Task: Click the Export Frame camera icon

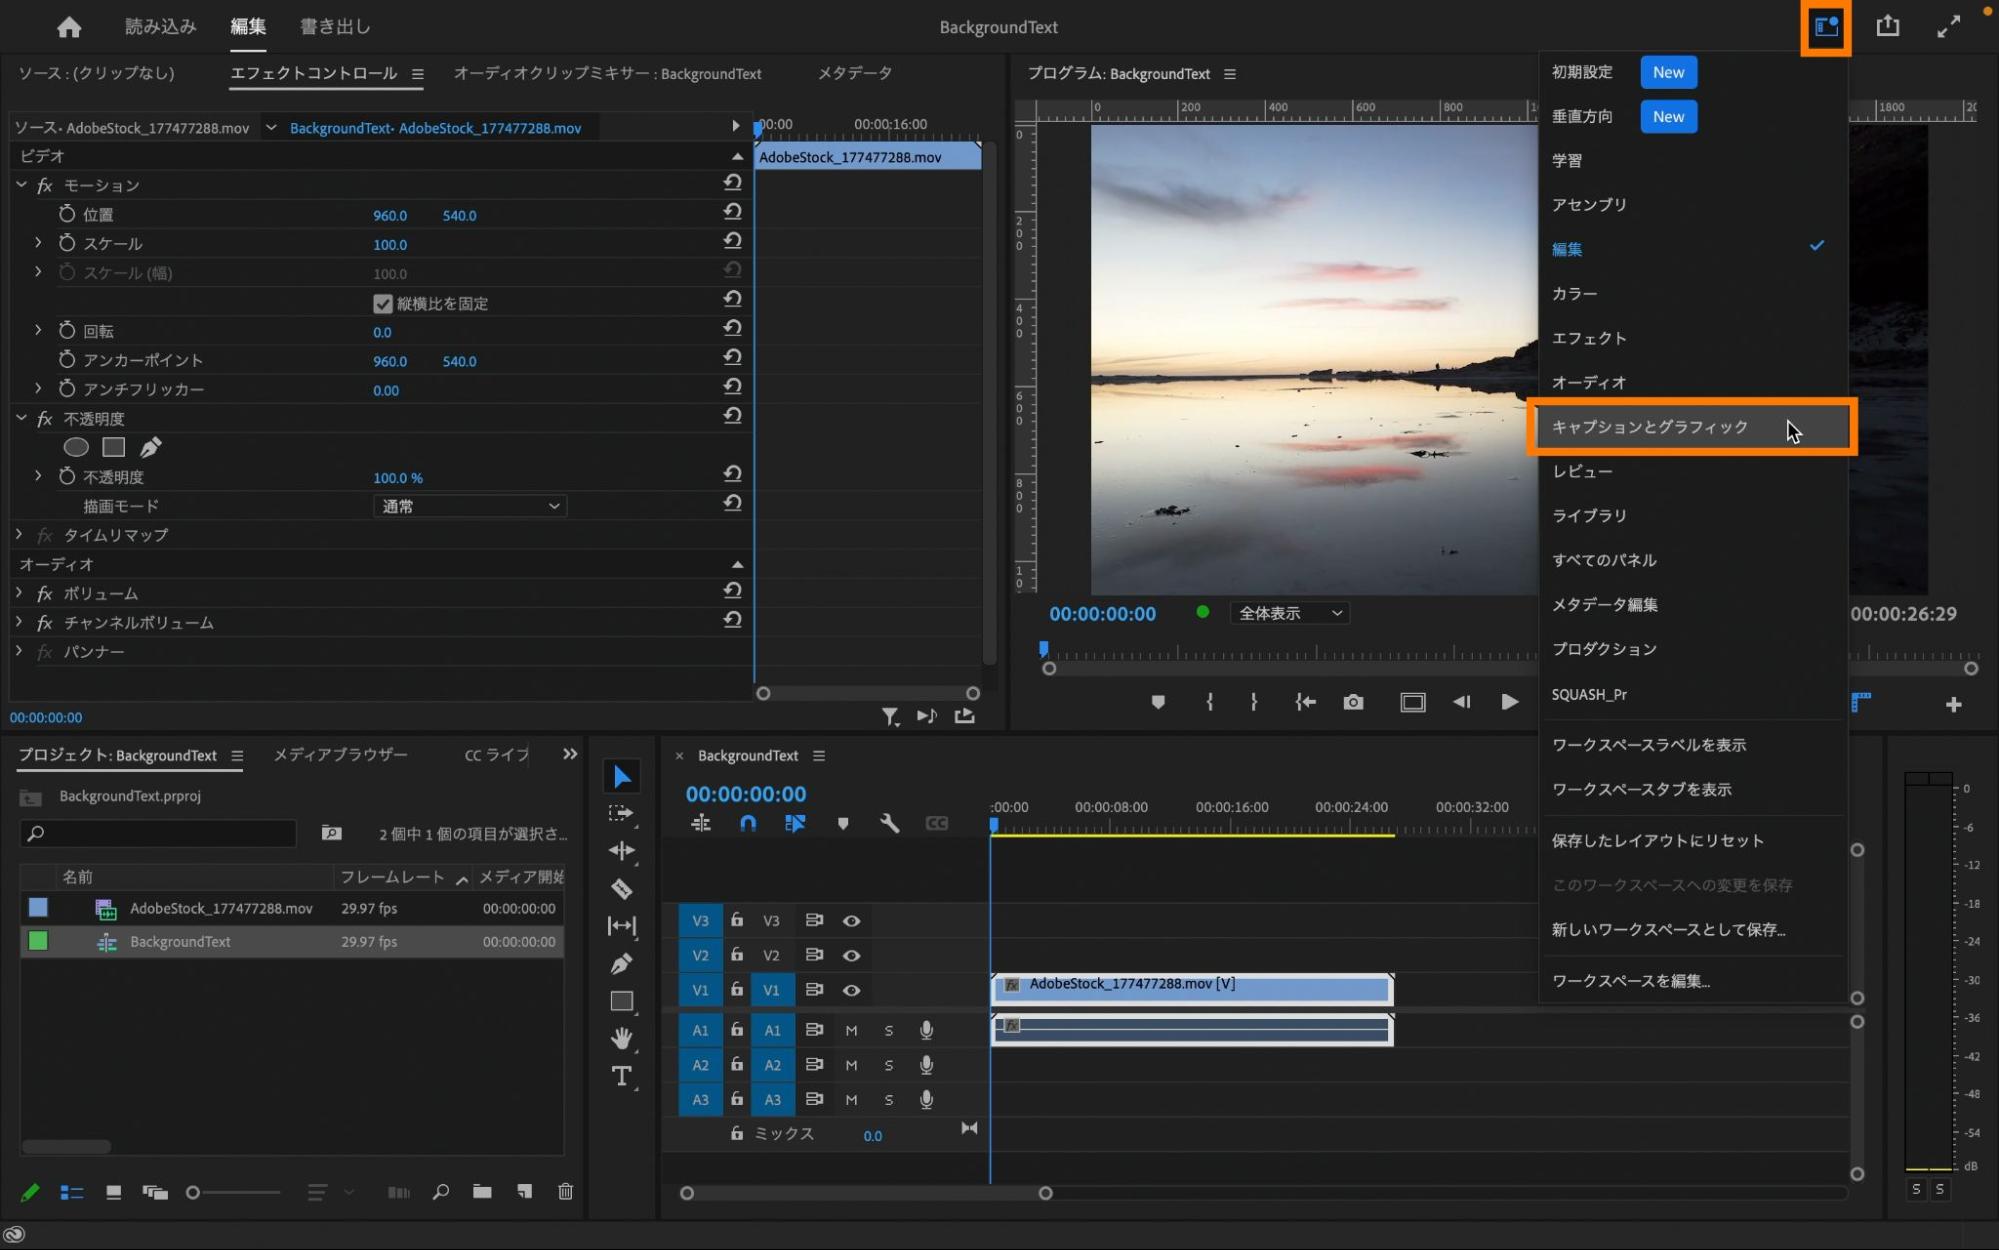Action: (1353, 702)
